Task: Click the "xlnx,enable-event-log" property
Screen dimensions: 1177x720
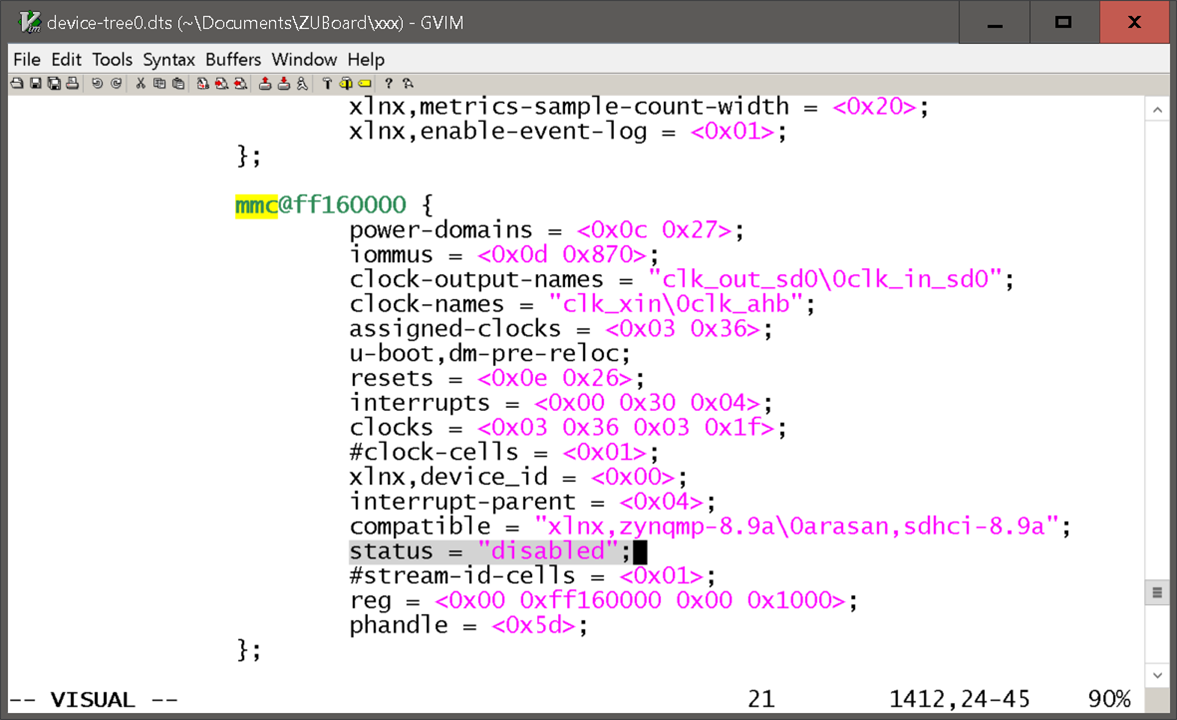Action: [498, 131]
